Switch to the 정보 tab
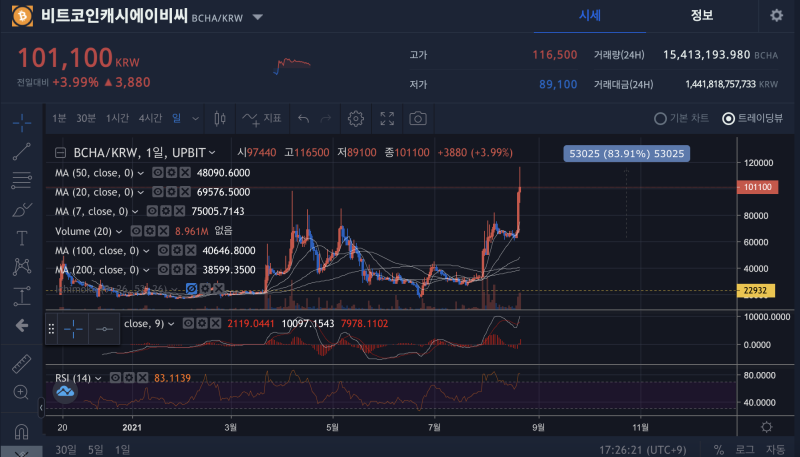 702,15
